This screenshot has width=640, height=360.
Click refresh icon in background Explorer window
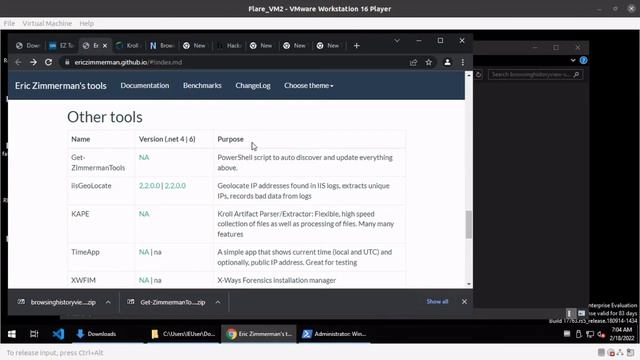tap(478, 75)
